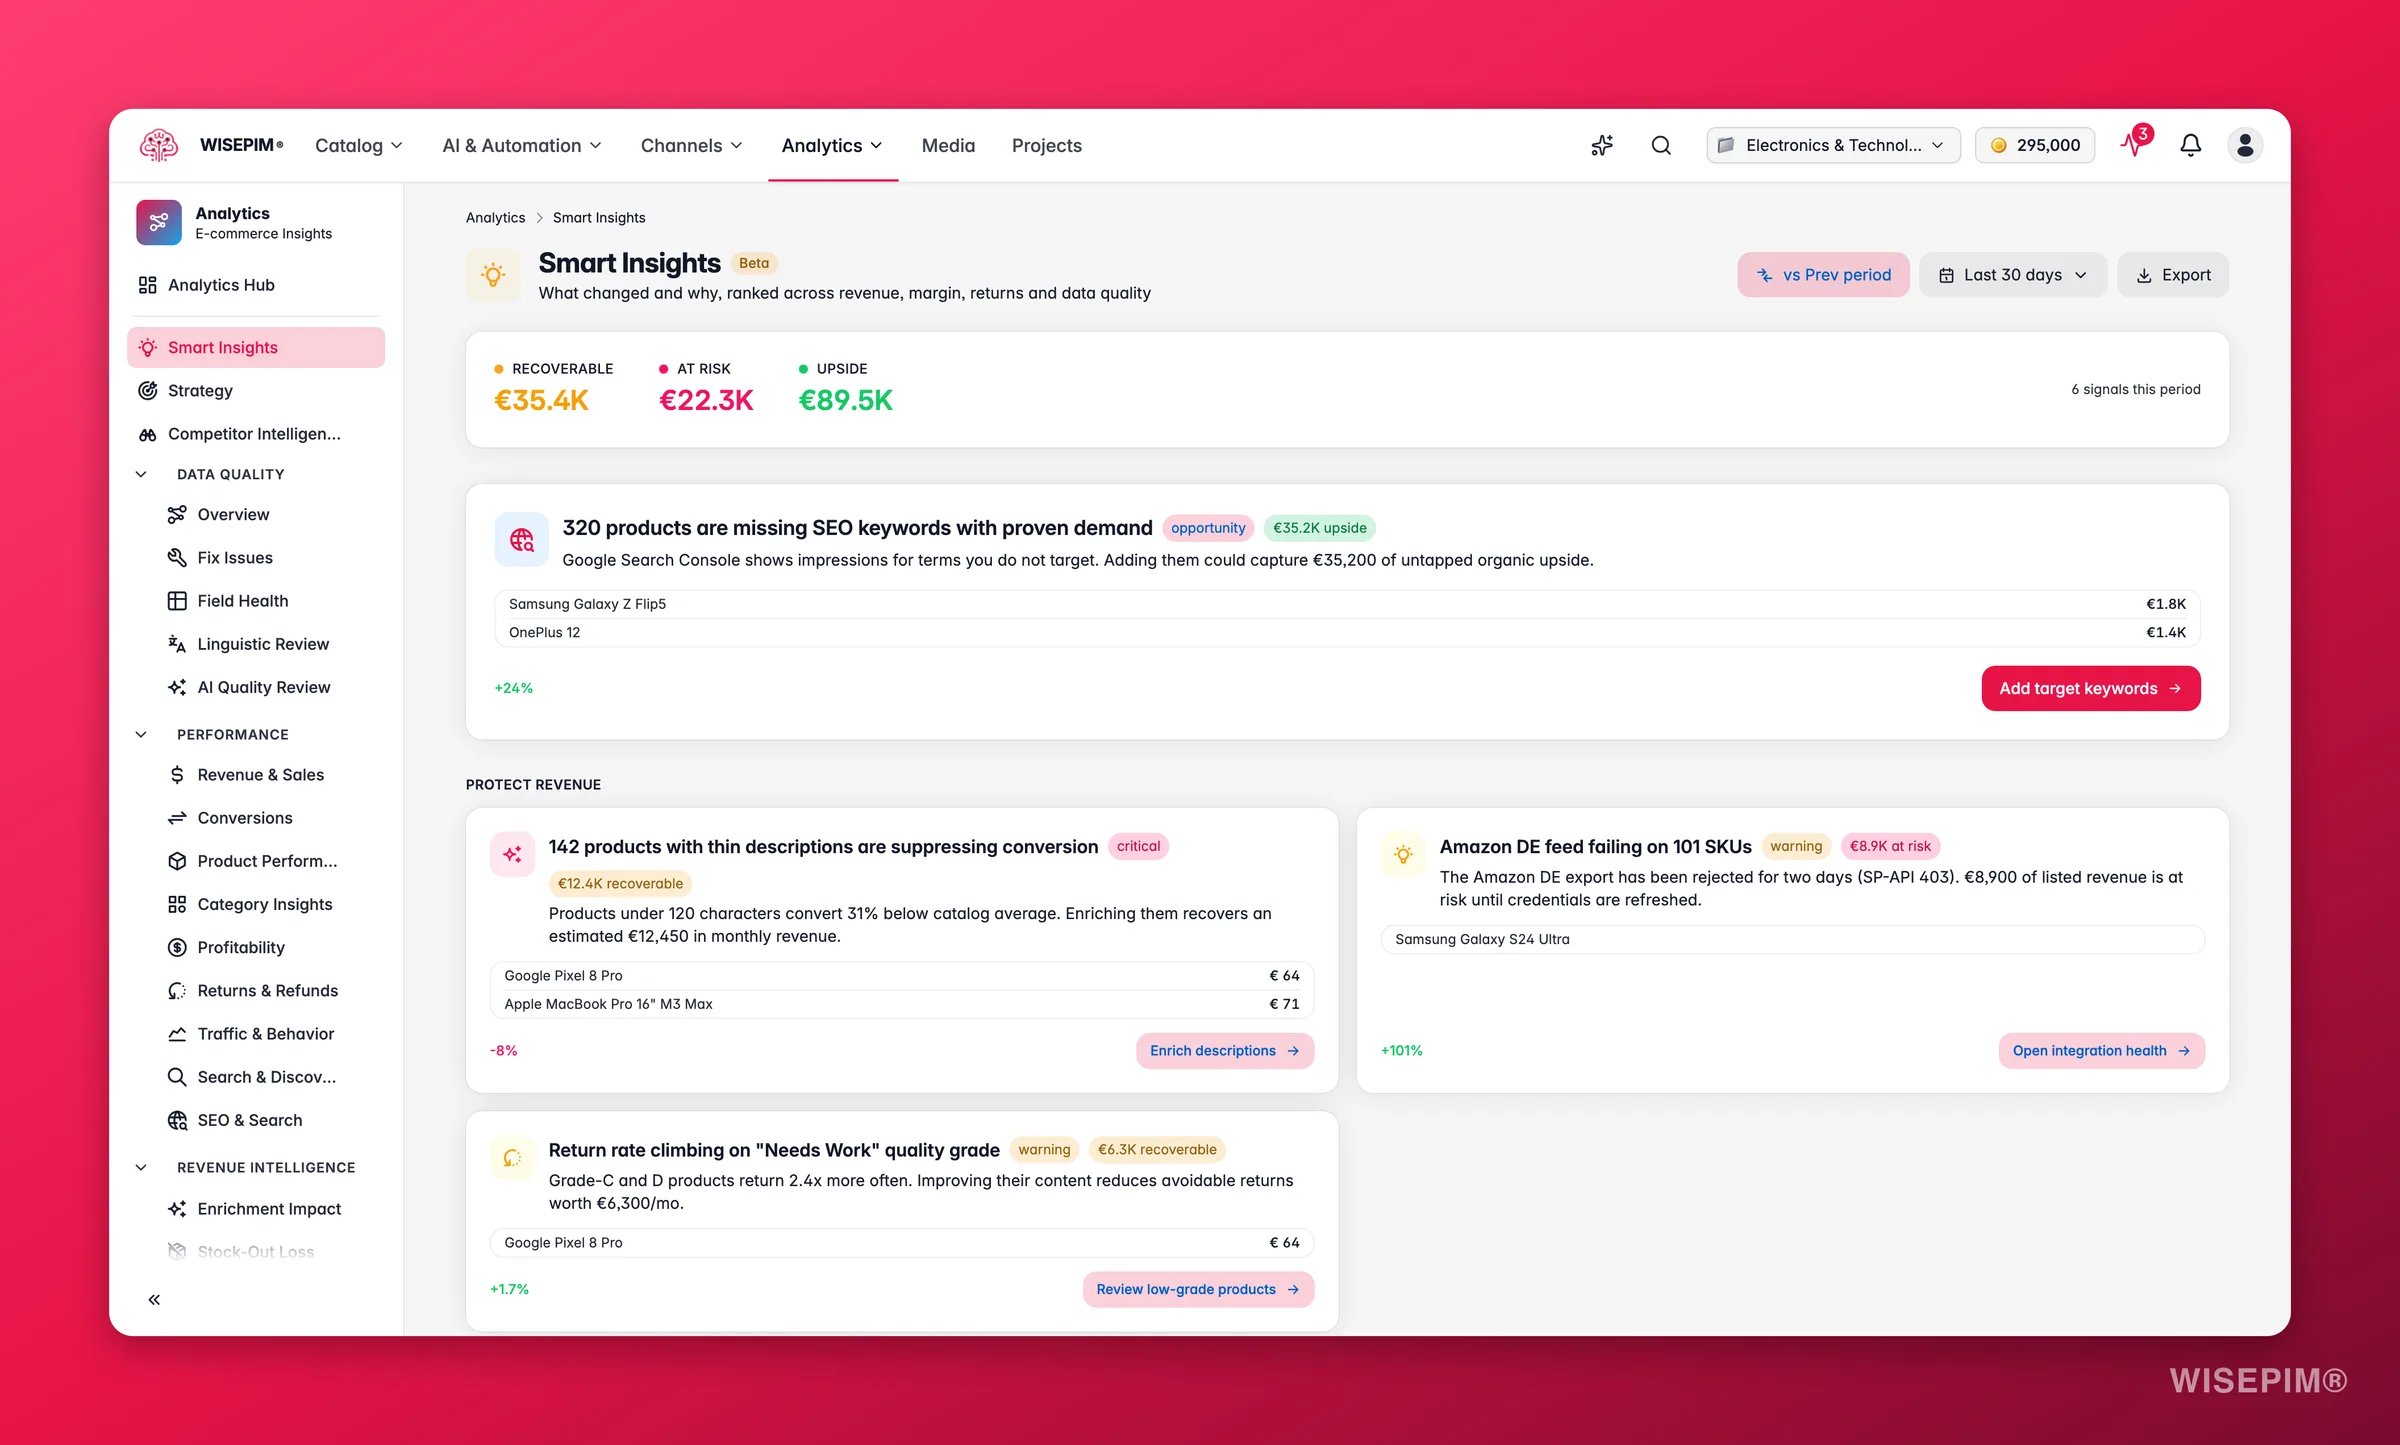Screen dimensions: 2400x1445
Task: Click the €22.3K at risk value
Action: [x=706, y=400]
